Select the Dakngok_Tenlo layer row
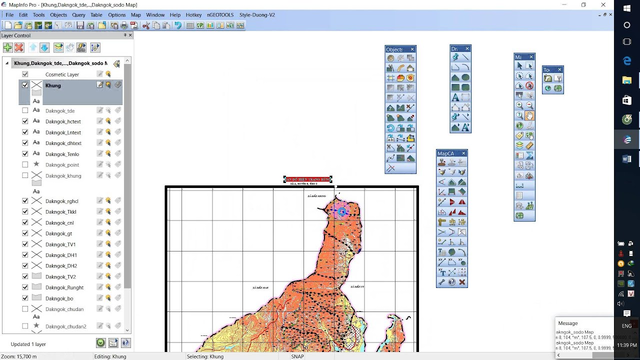Screen dimensions: 640x360 [x=70, y=154]
